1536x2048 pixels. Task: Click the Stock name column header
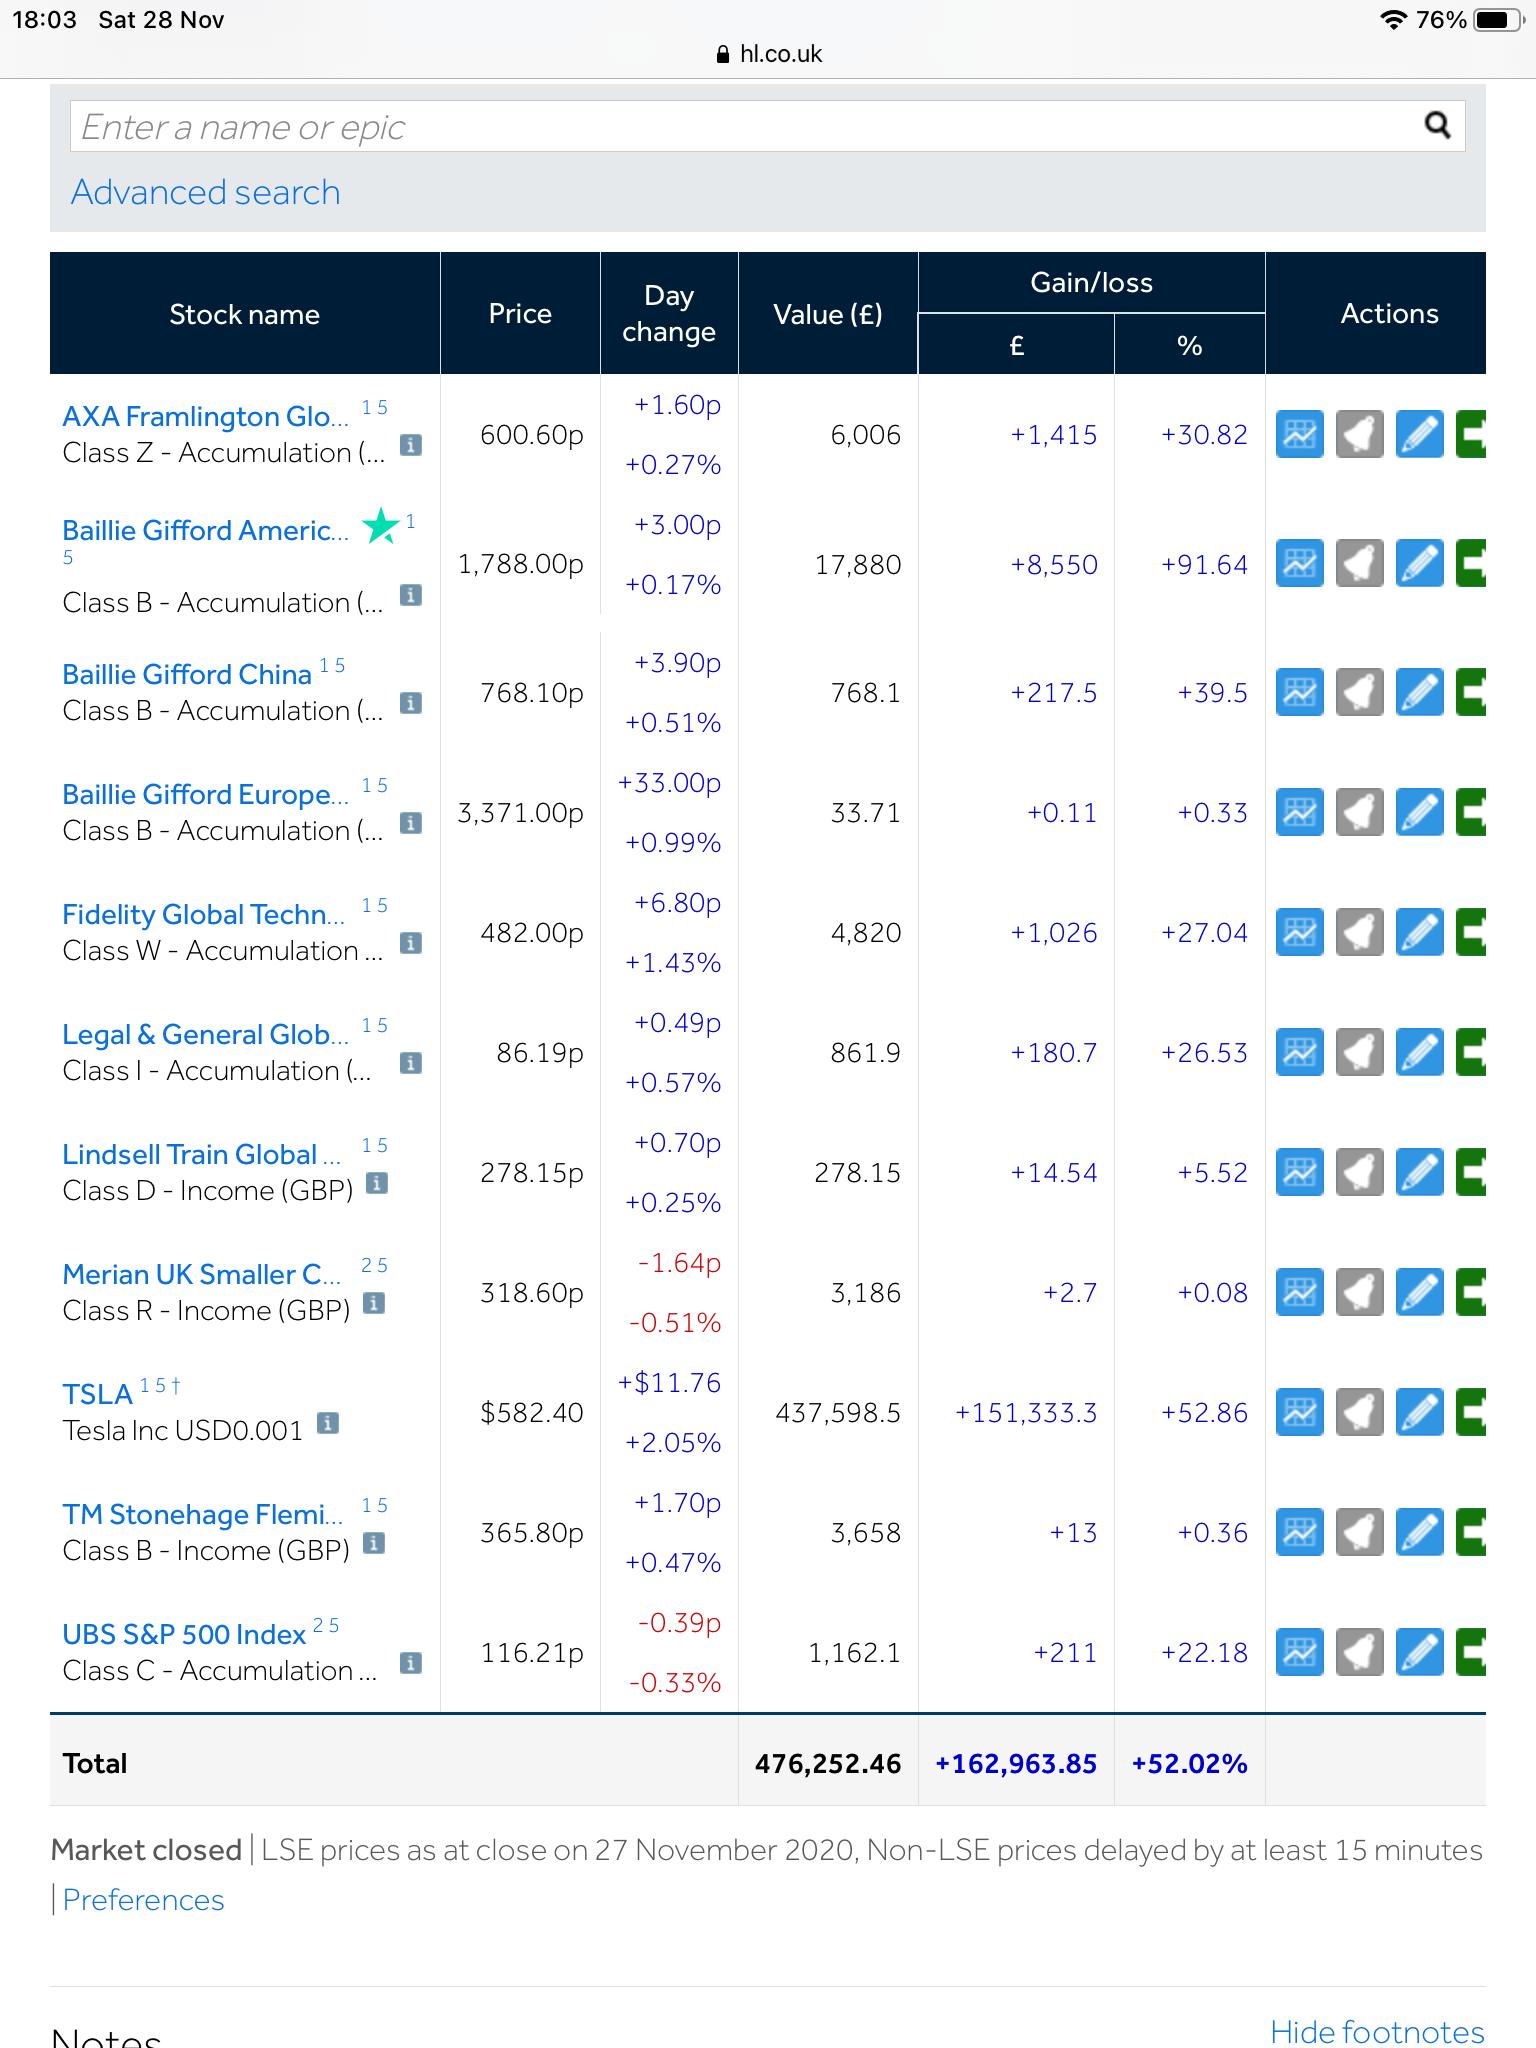(x=245, y=314)
